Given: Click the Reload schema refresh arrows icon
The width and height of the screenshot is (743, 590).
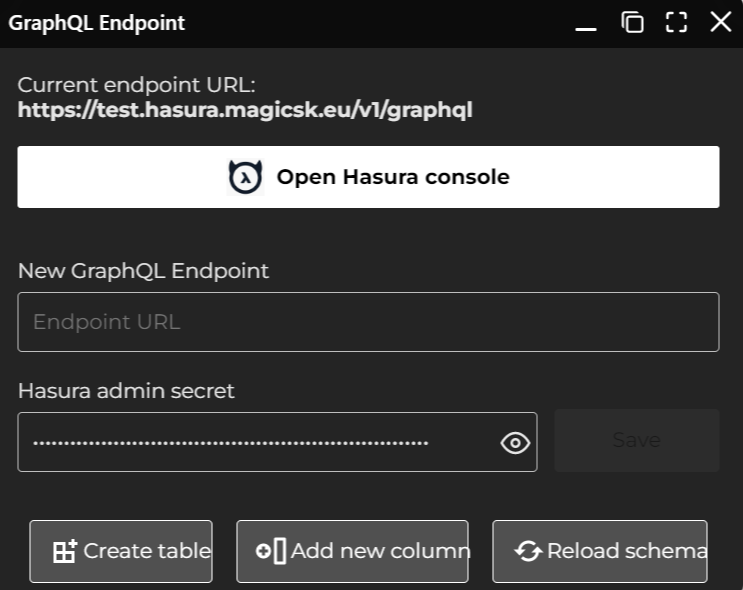Looking at the screenshot, I should [x=528, y=551].
